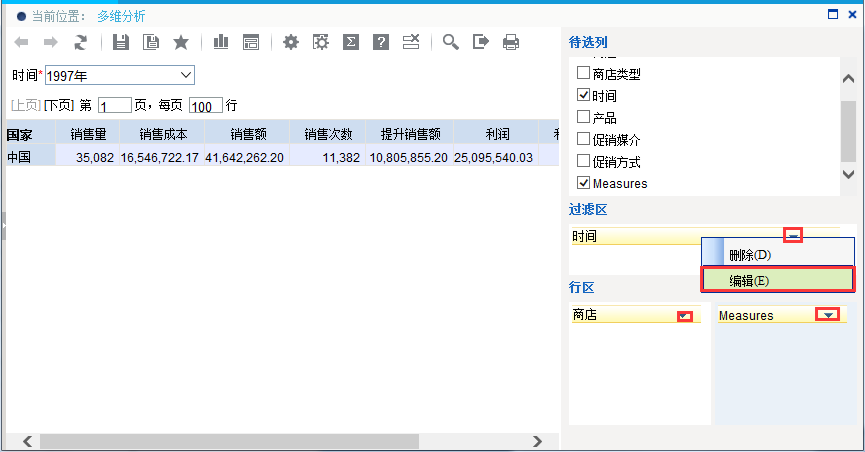Select the 中国 row header cell

31,157
